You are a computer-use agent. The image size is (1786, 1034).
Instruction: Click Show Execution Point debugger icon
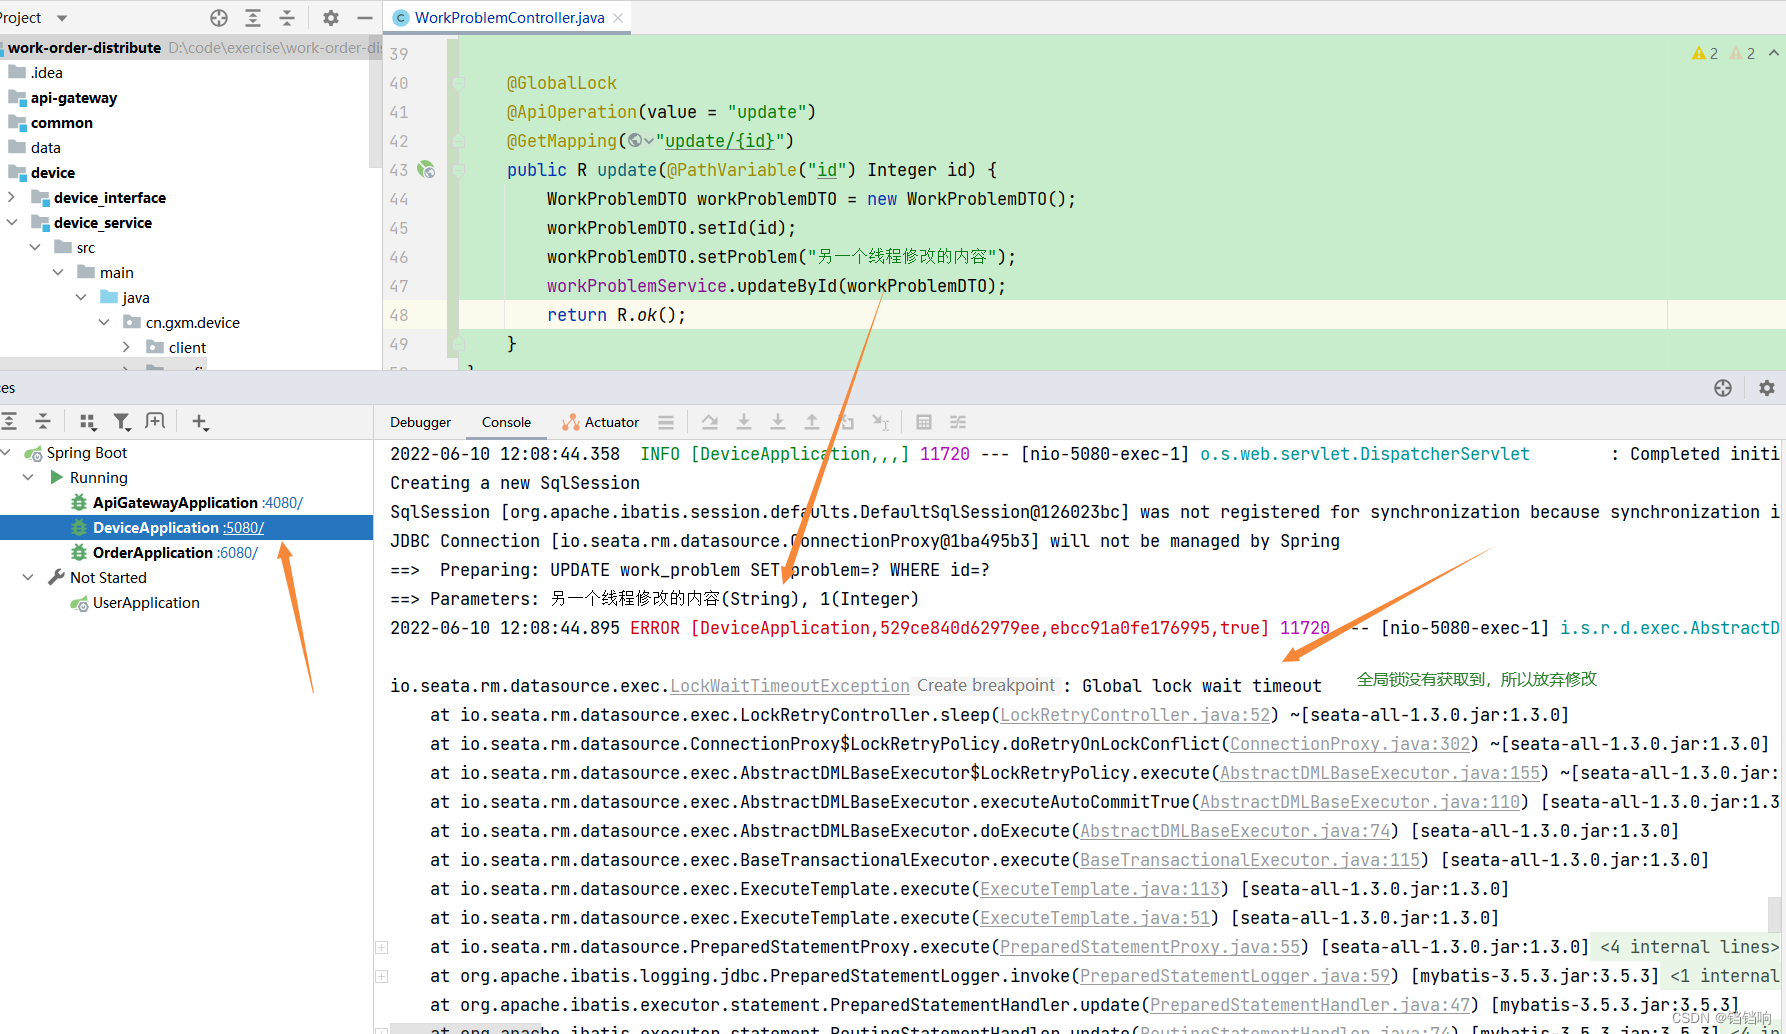[x=710, y=422]
